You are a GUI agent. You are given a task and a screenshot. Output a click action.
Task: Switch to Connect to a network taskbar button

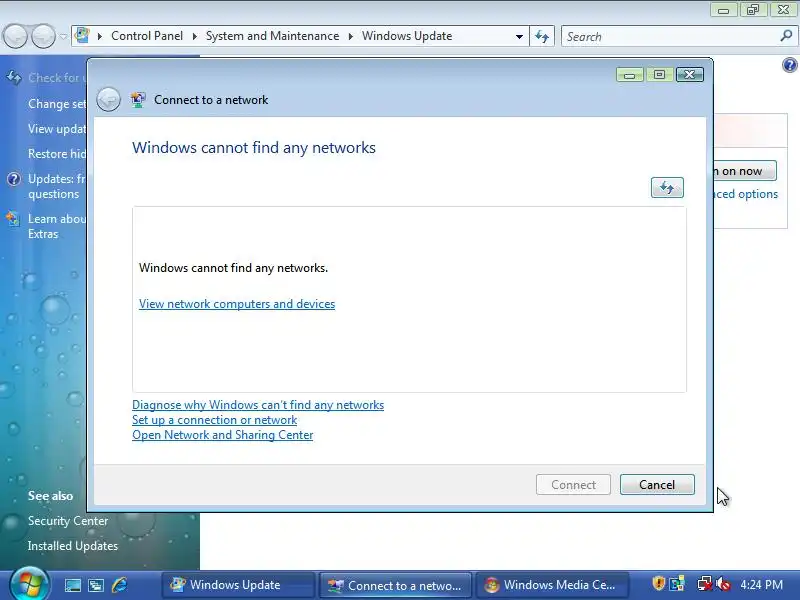(x=395, y=585)
